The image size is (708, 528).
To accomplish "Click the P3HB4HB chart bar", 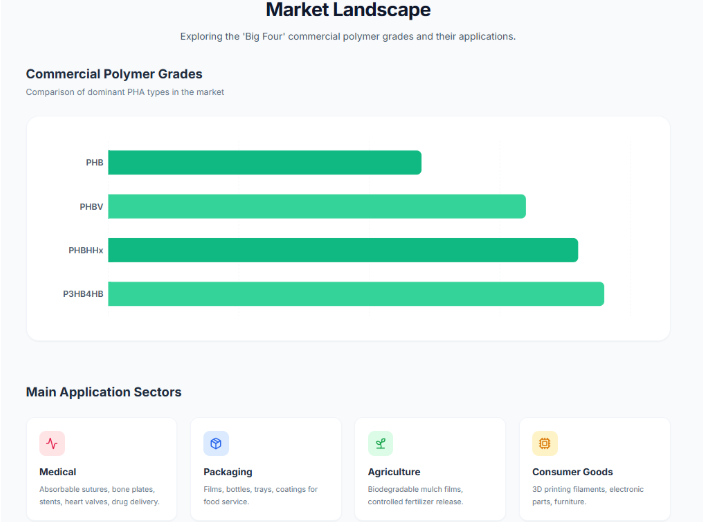I will 355,294.
